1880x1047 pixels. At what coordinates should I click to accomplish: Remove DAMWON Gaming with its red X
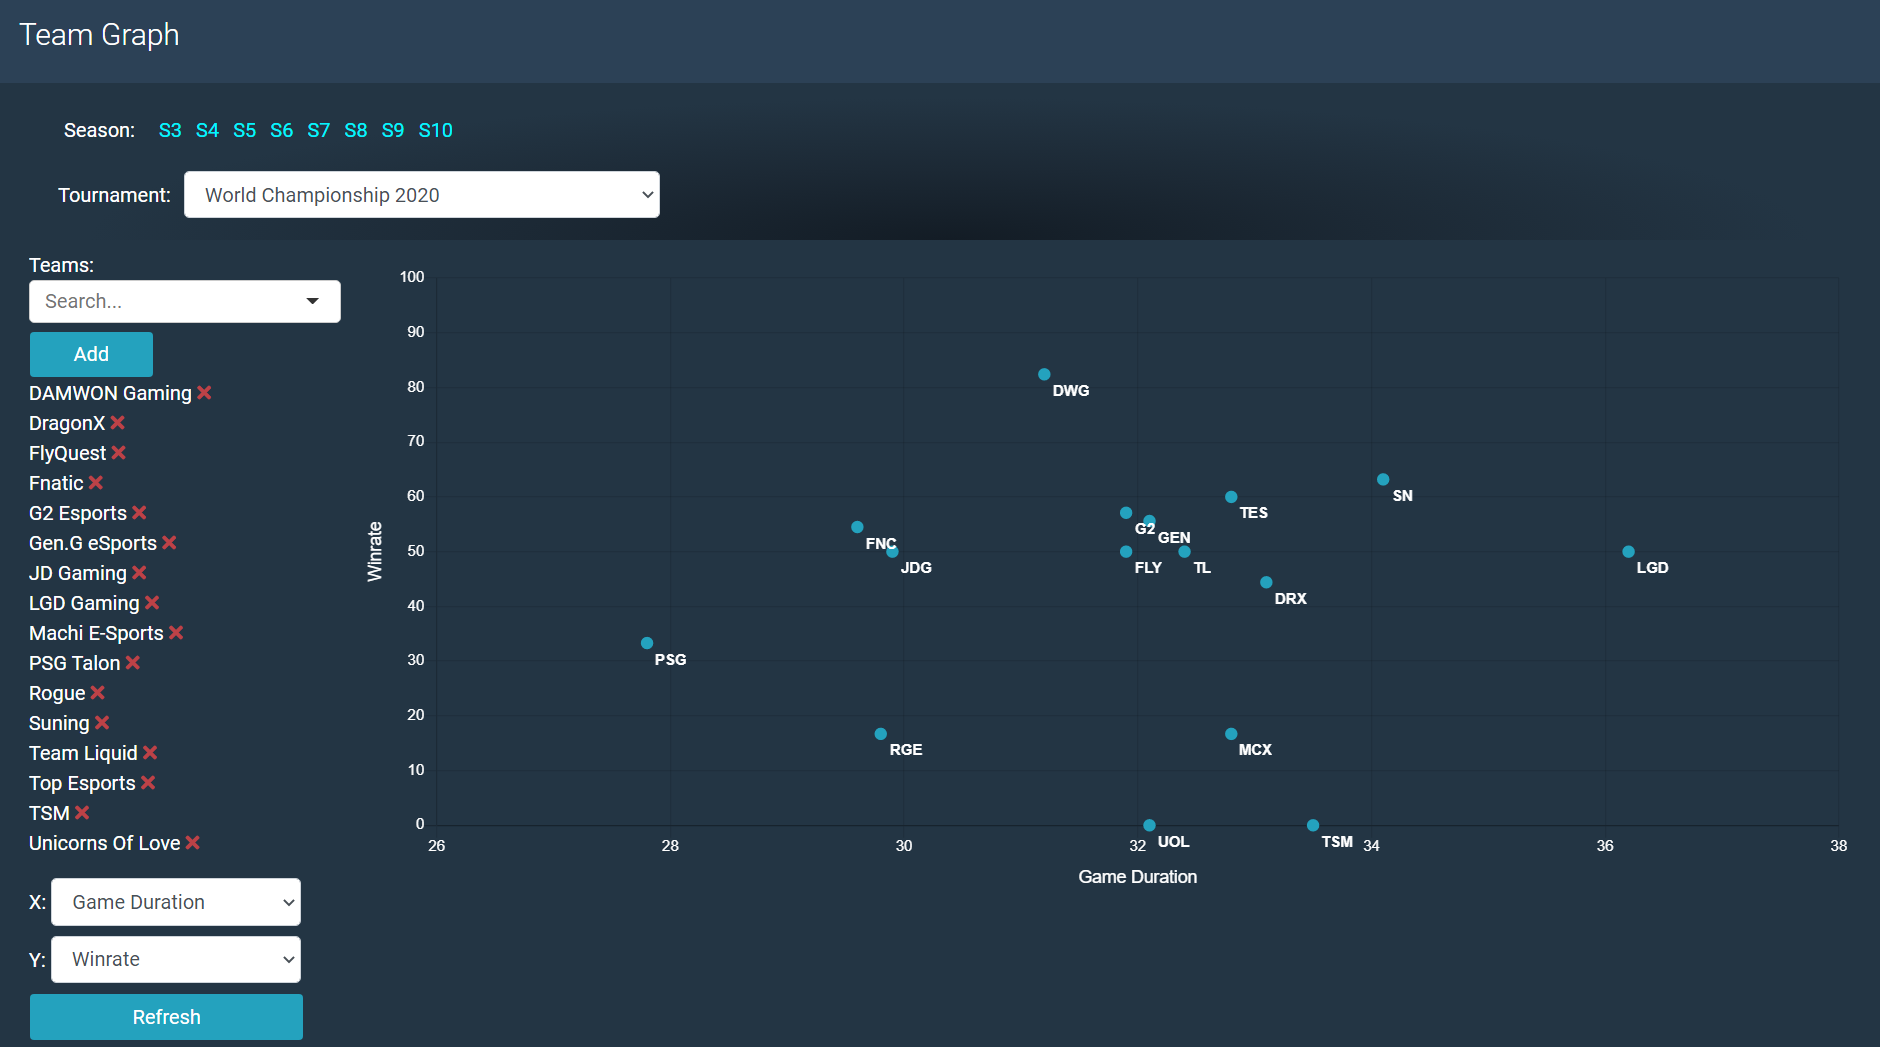(204, 393)
